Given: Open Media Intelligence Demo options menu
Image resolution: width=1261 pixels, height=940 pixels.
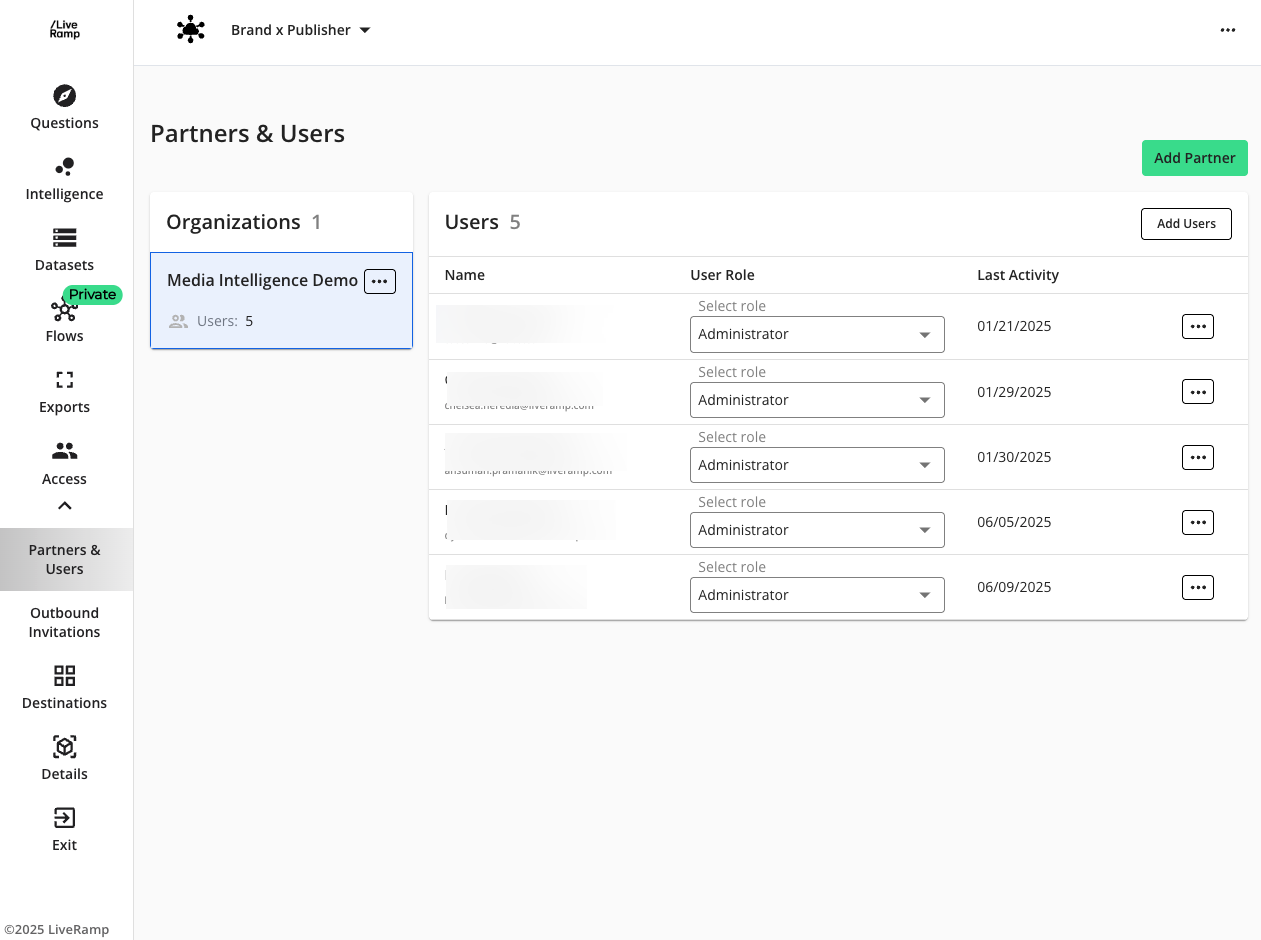Looking at the screenshot, I should click(380, 282).
